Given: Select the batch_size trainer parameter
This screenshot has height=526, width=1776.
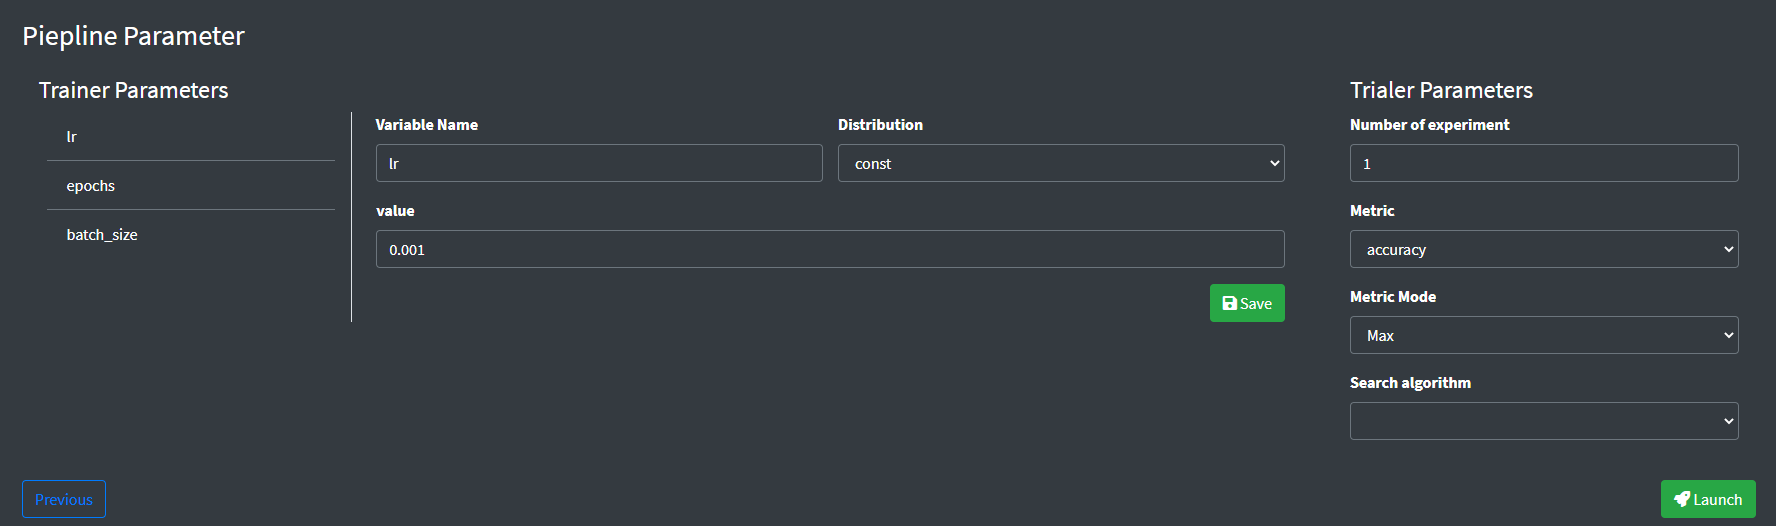Looking at the screenshot, I should point(191,235).
